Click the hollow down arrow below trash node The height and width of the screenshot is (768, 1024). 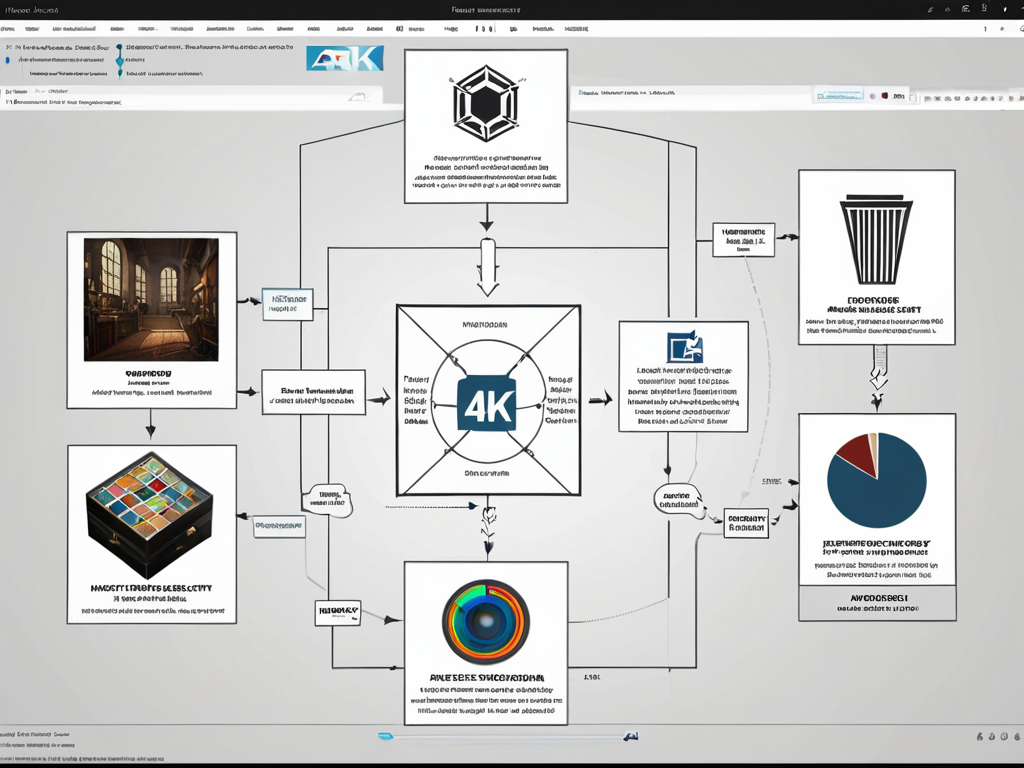click(878, 370)
